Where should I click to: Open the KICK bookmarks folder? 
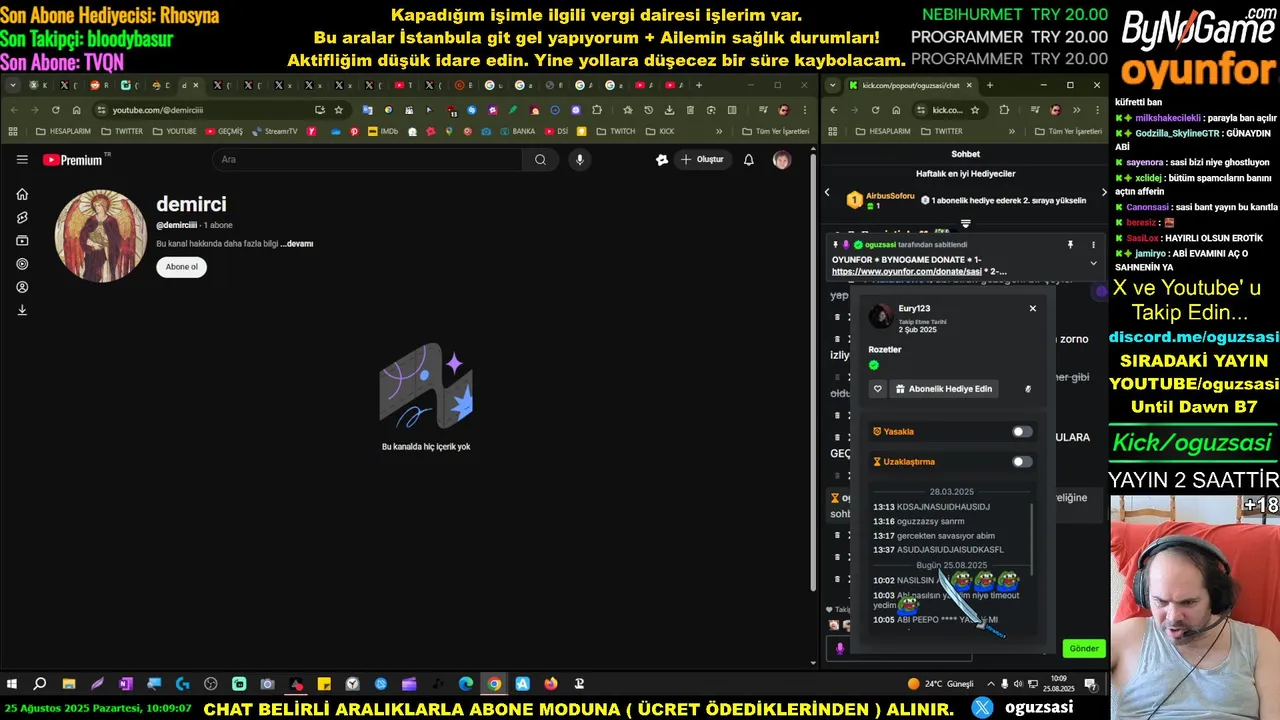pyautogui.click(x=660, y=131)
